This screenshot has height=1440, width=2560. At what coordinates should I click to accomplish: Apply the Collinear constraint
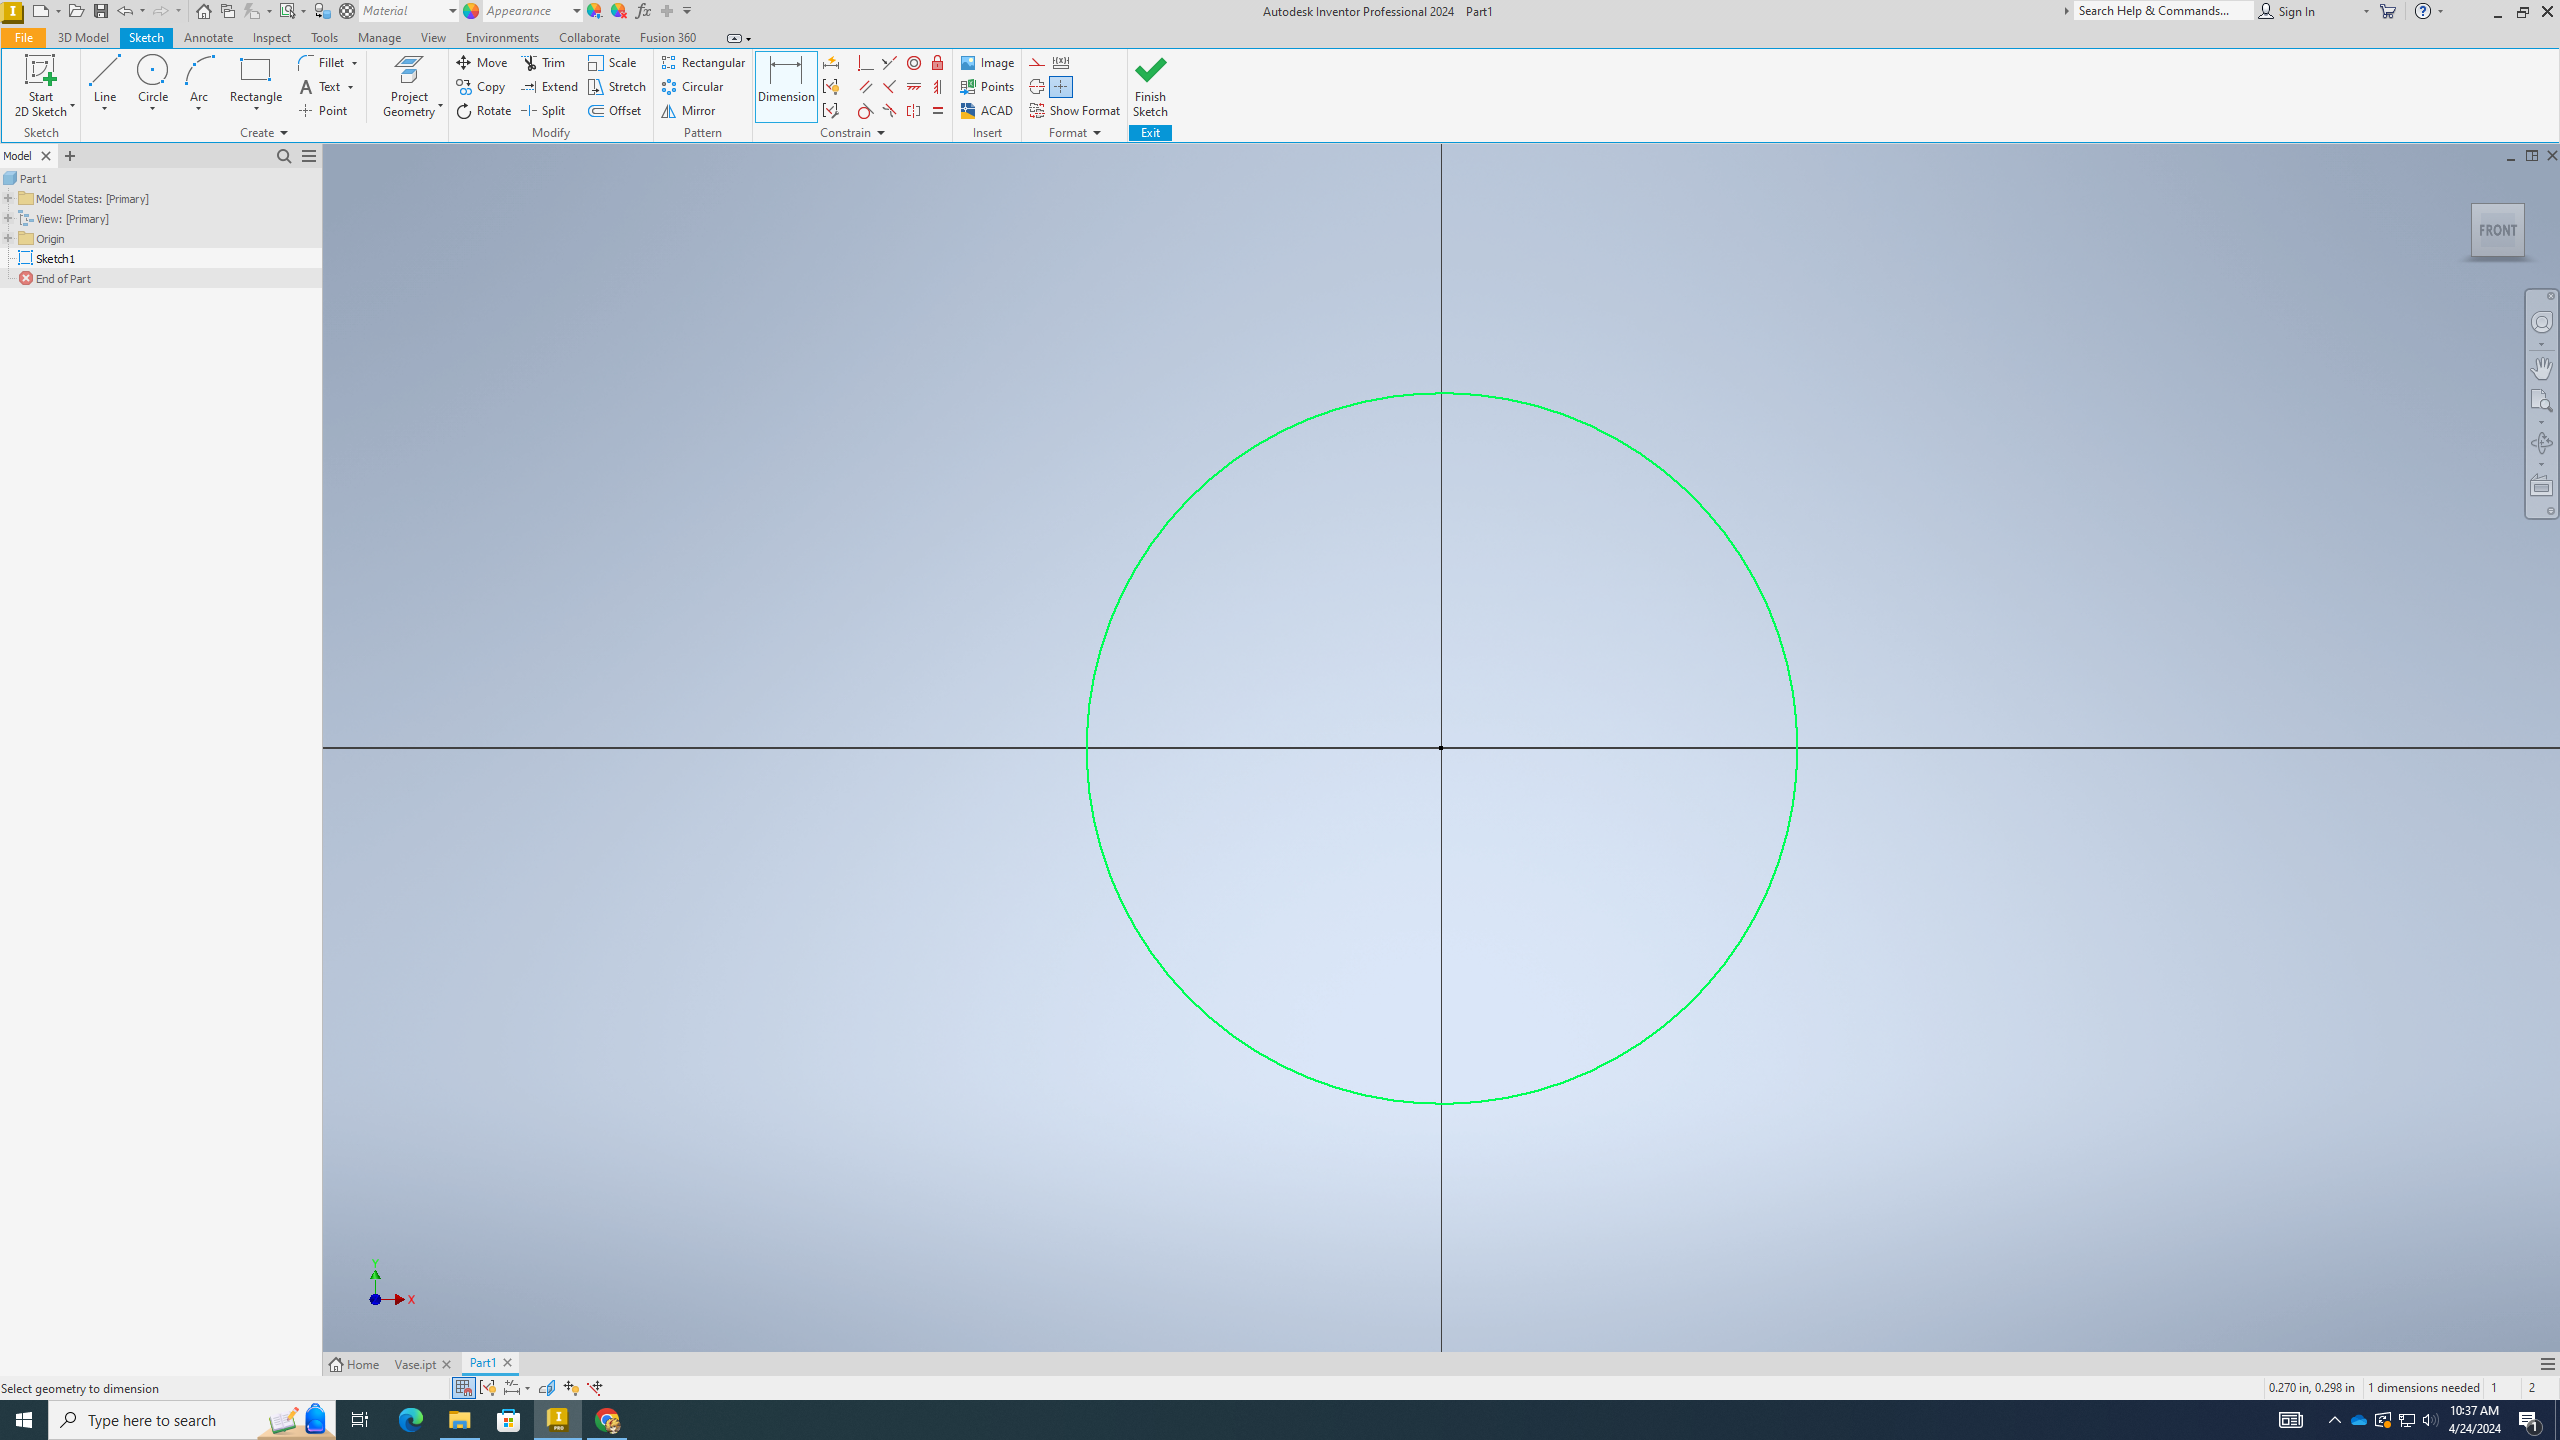(x=890, y=63)
